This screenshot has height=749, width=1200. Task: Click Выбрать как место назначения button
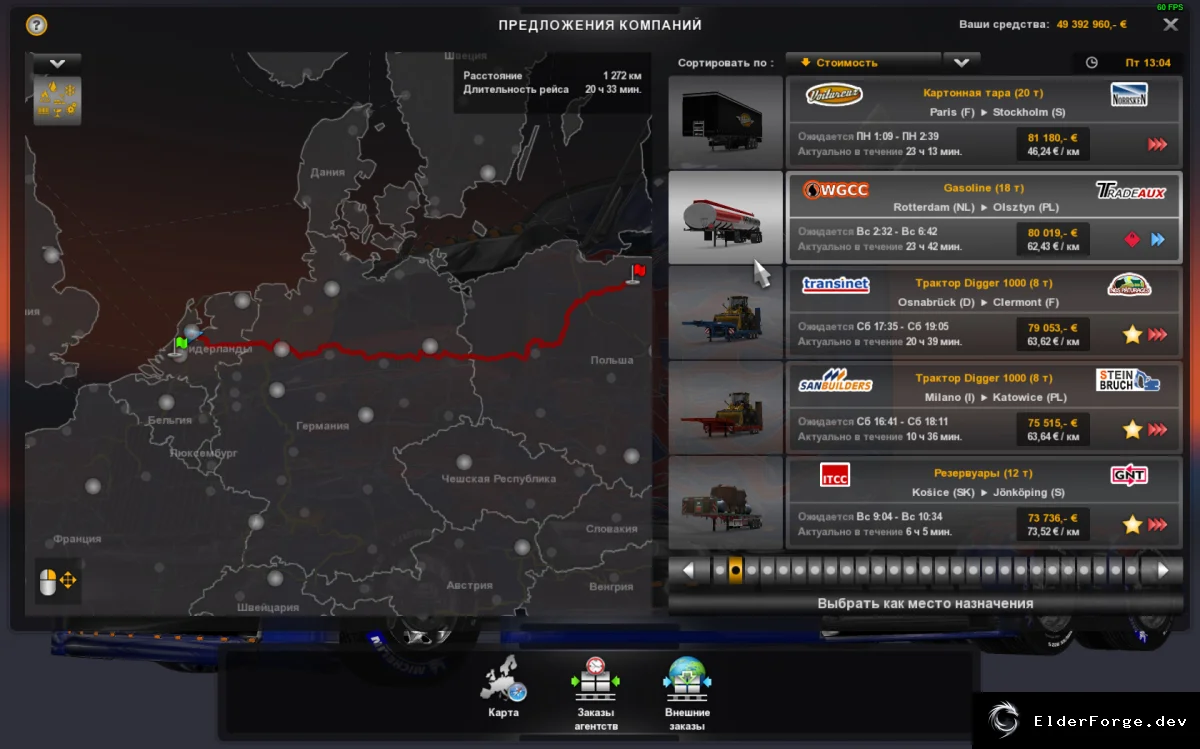point(925,603)
